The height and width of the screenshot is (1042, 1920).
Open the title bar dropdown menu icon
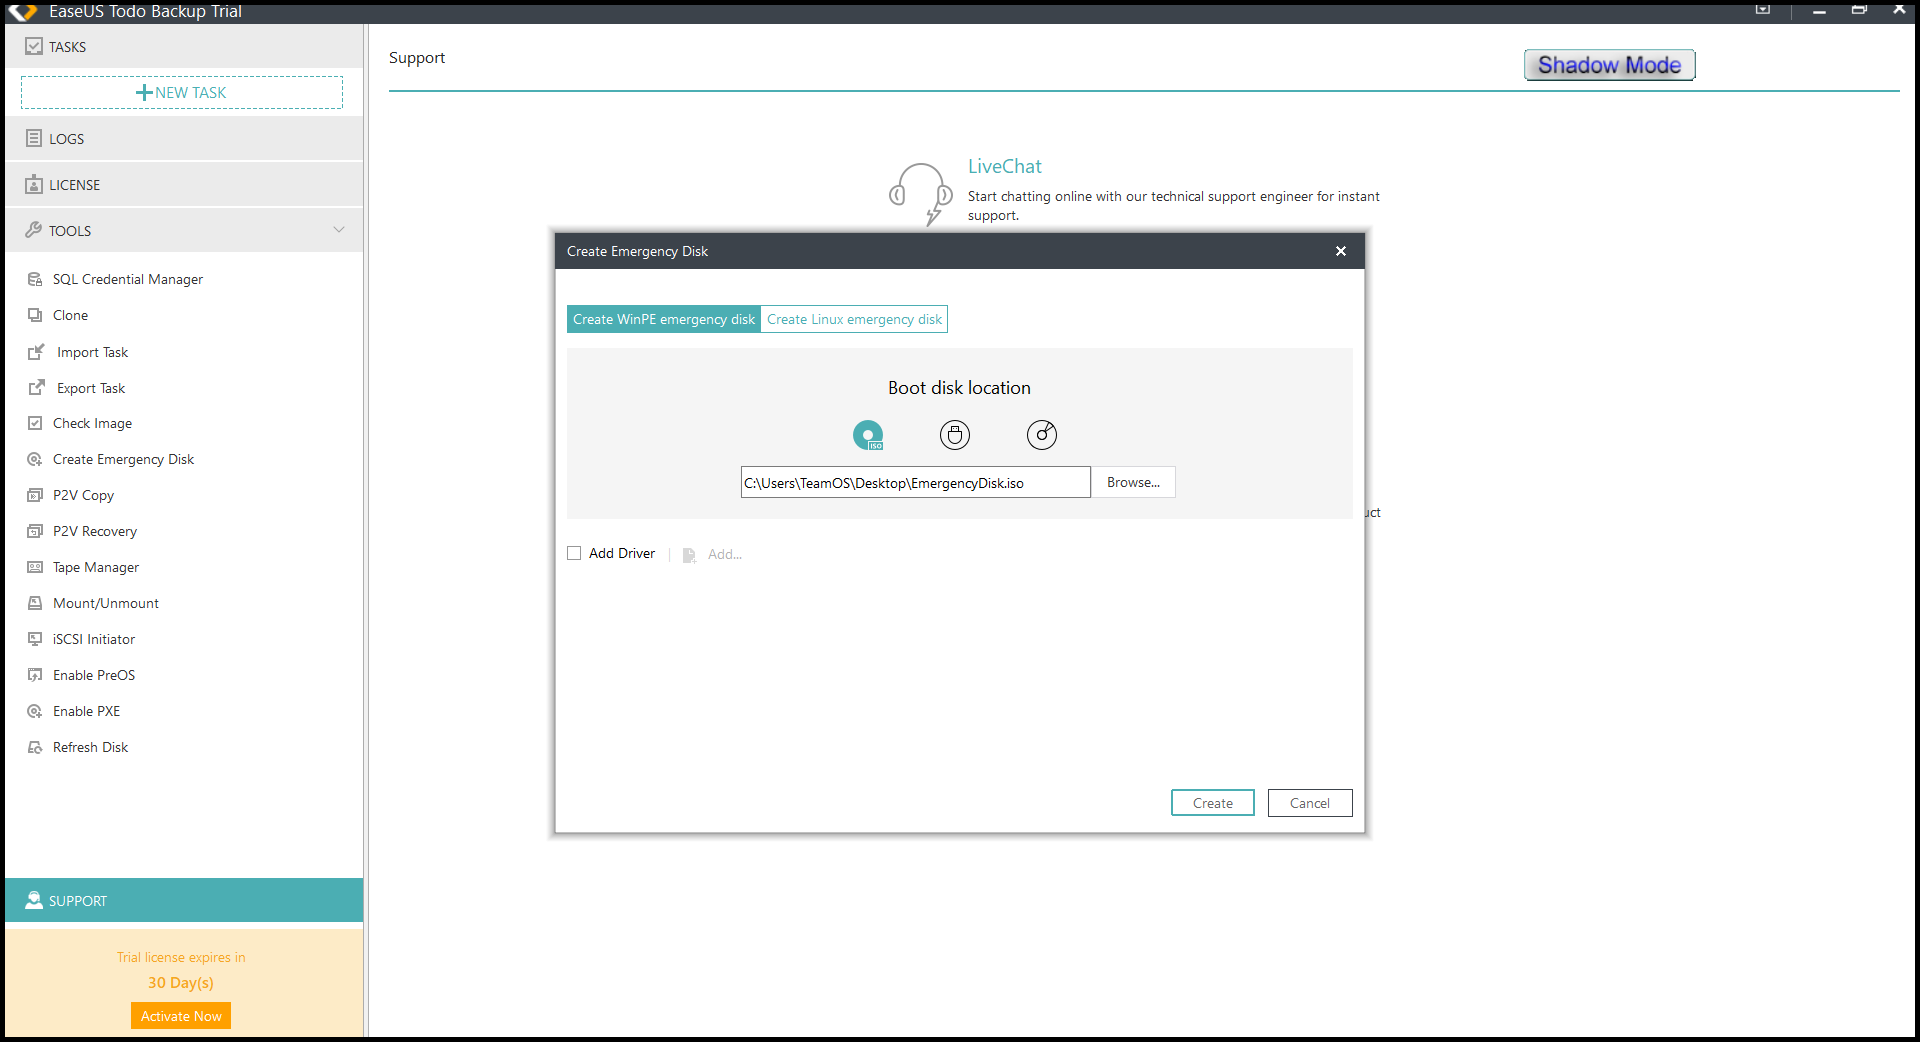coord(1762,9)
